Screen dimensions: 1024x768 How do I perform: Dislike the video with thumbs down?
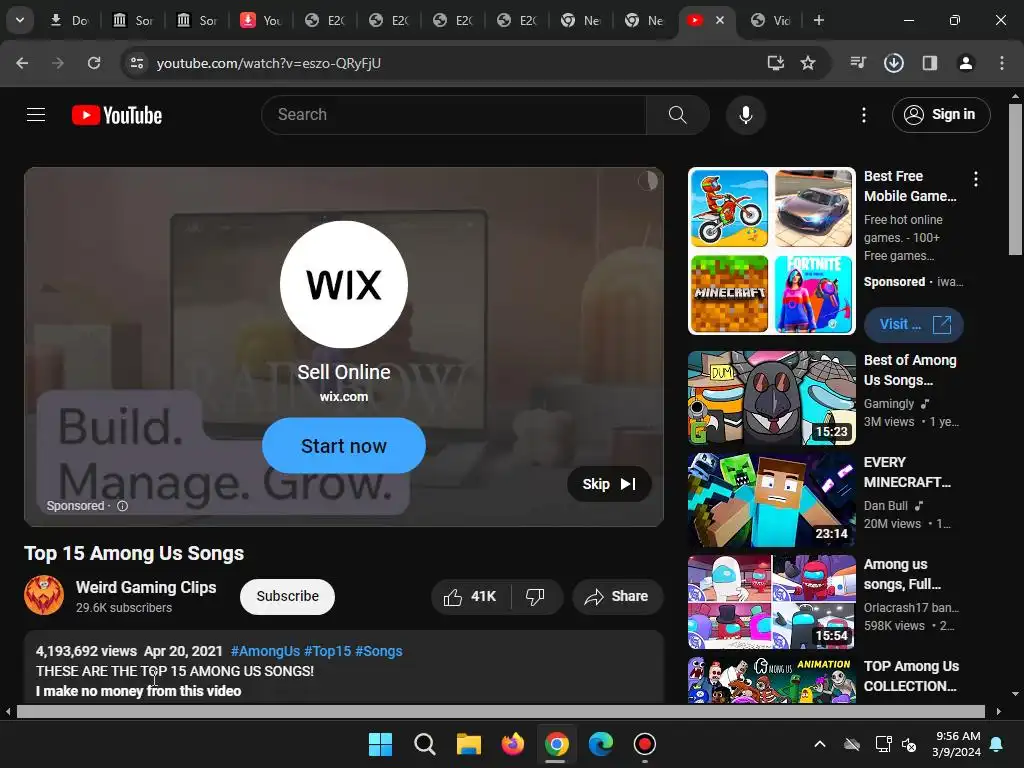(x=536, y=596)
